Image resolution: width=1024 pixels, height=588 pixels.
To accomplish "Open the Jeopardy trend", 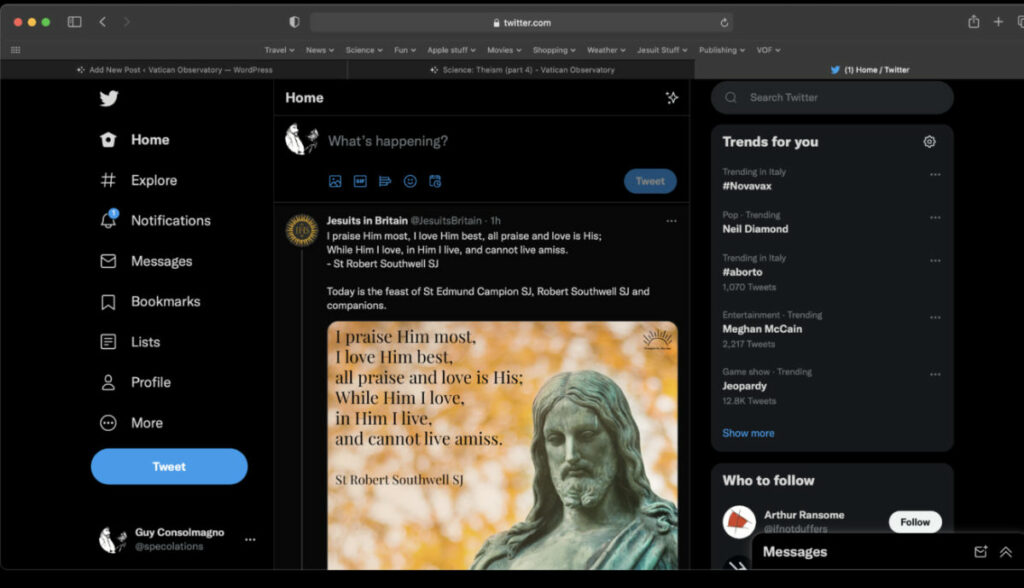I will coord(744,386).
